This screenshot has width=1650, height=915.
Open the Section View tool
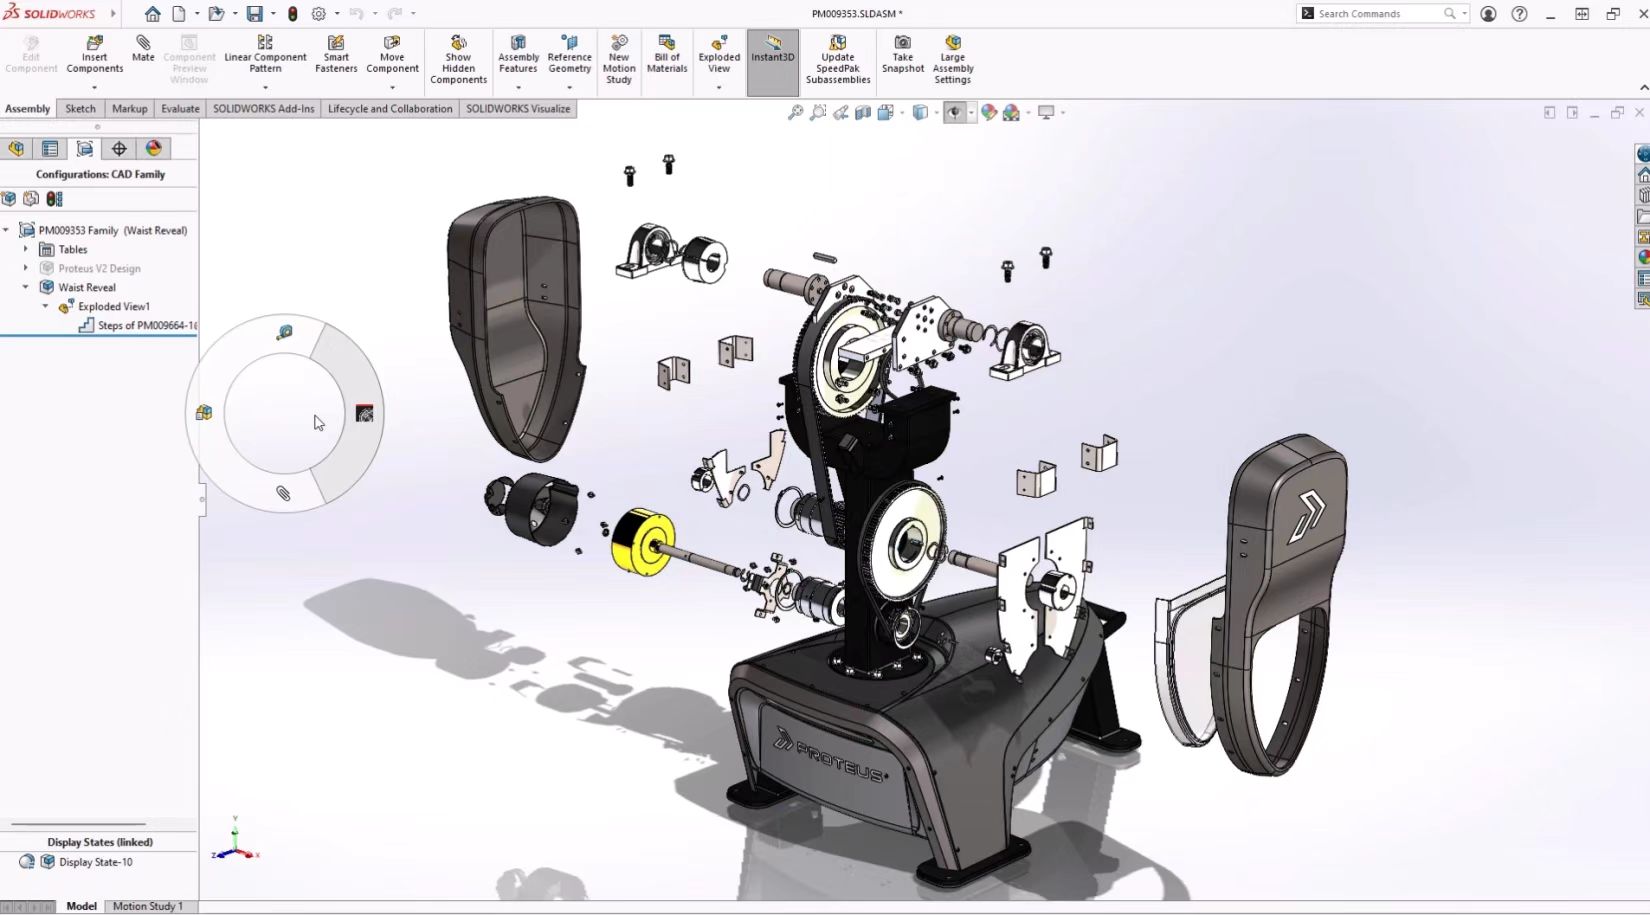point(863,113)
